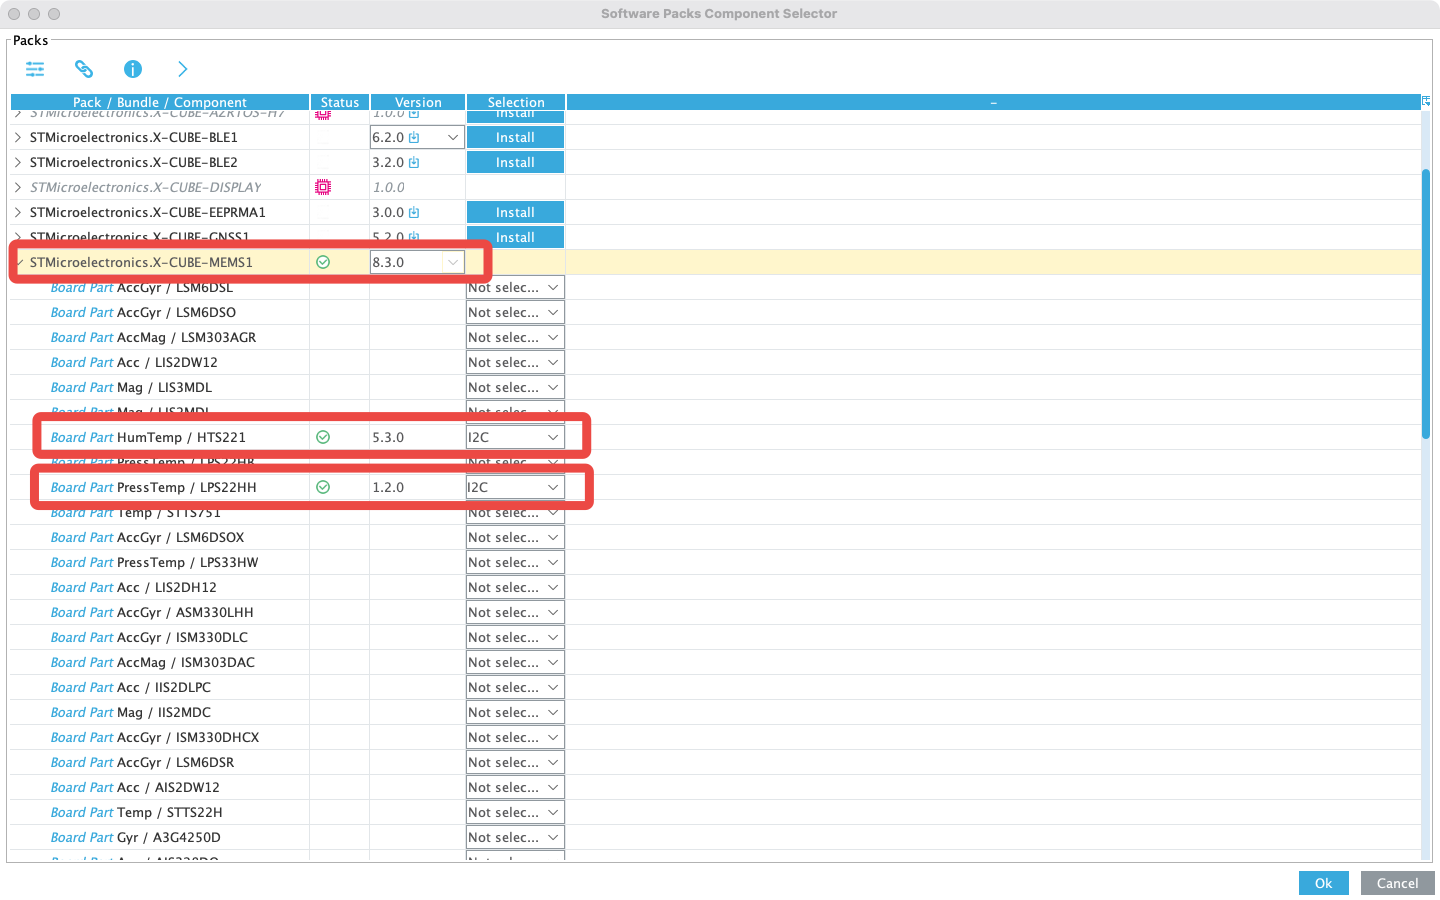Click the Cancel button
The image size is (1440, 900).
(1397, 883)
